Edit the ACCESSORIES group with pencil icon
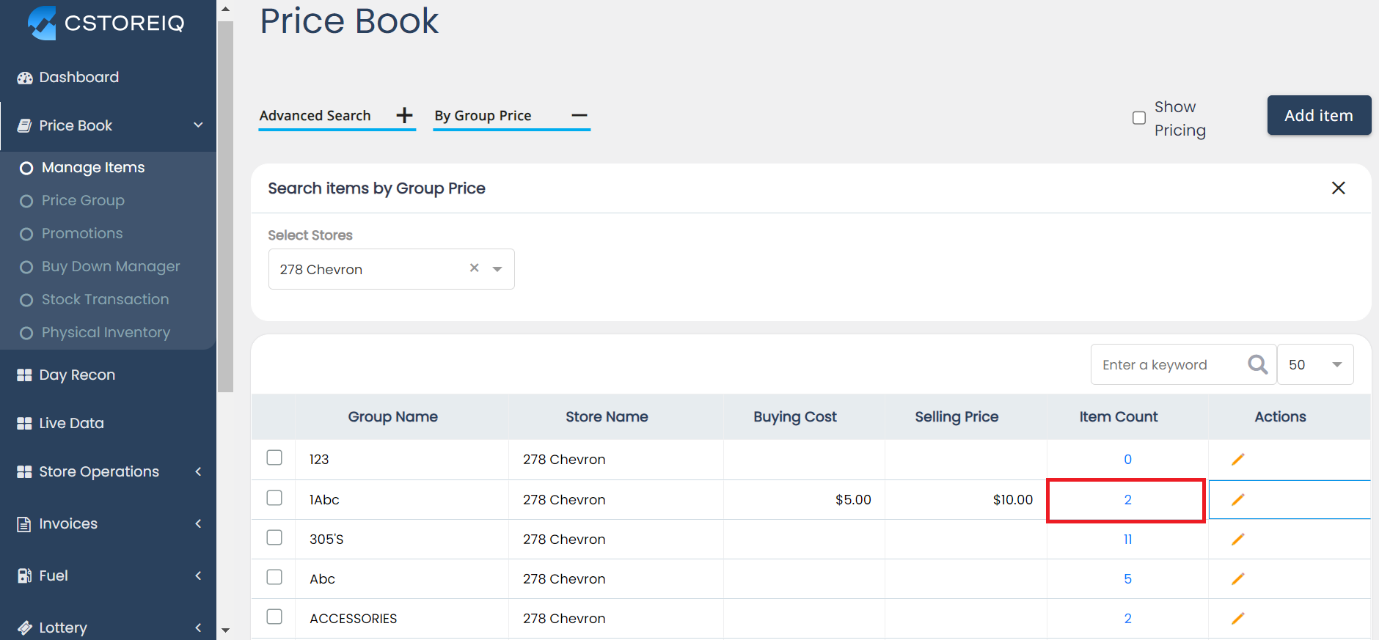The height and width of the screenshot is (640, 1379). tap(1238, 619)
